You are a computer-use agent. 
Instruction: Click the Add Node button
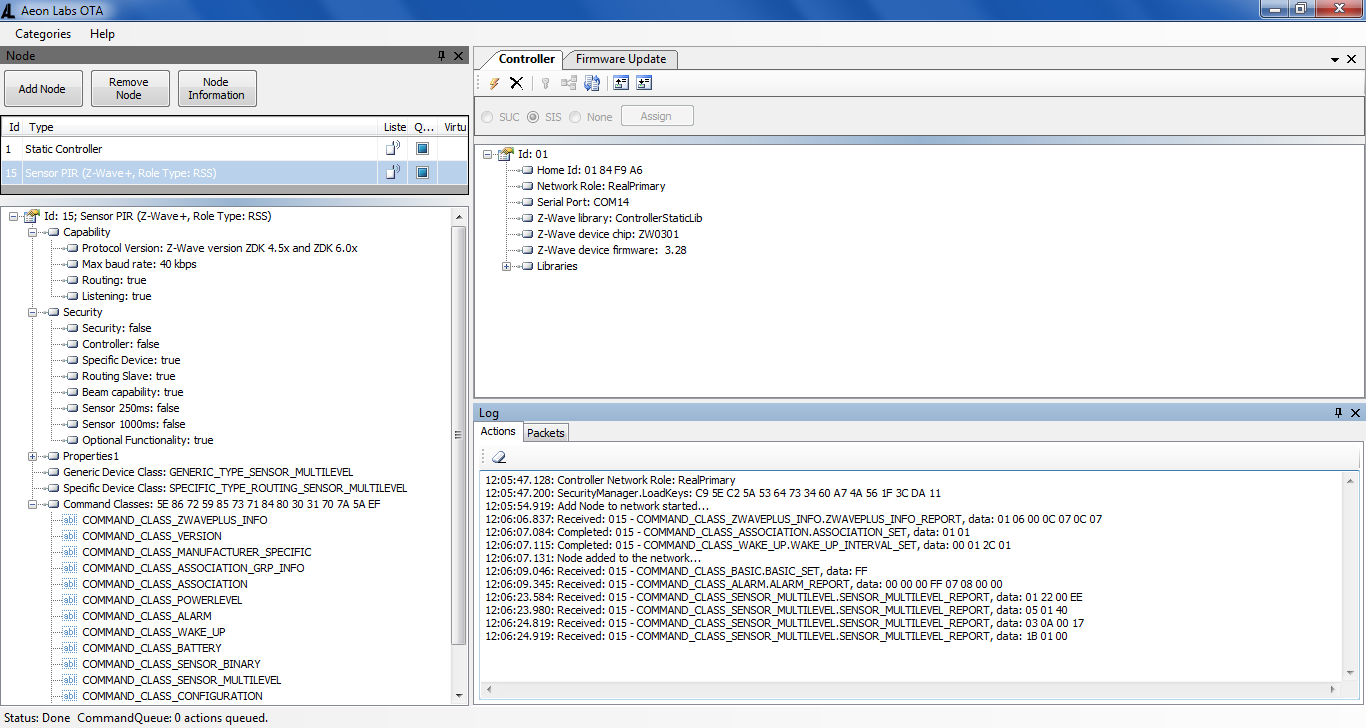pos(42,89)
